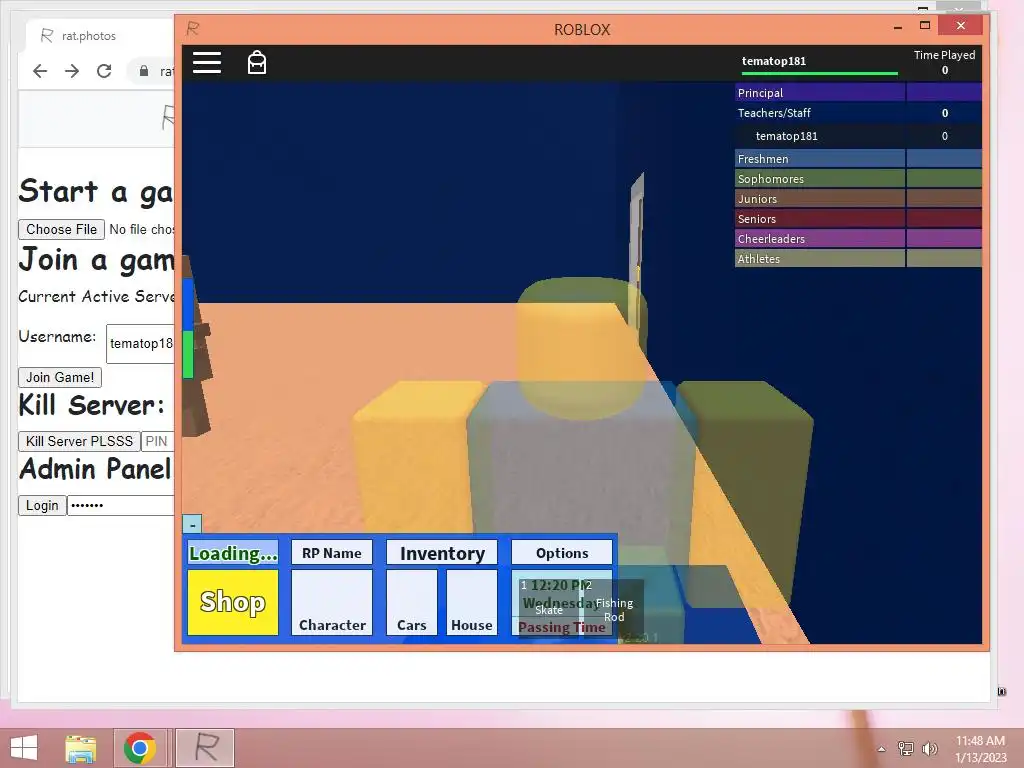Click the Loading... label in game menu
The width and height of the screenshot is (1024, 768).
pos(232,552)
